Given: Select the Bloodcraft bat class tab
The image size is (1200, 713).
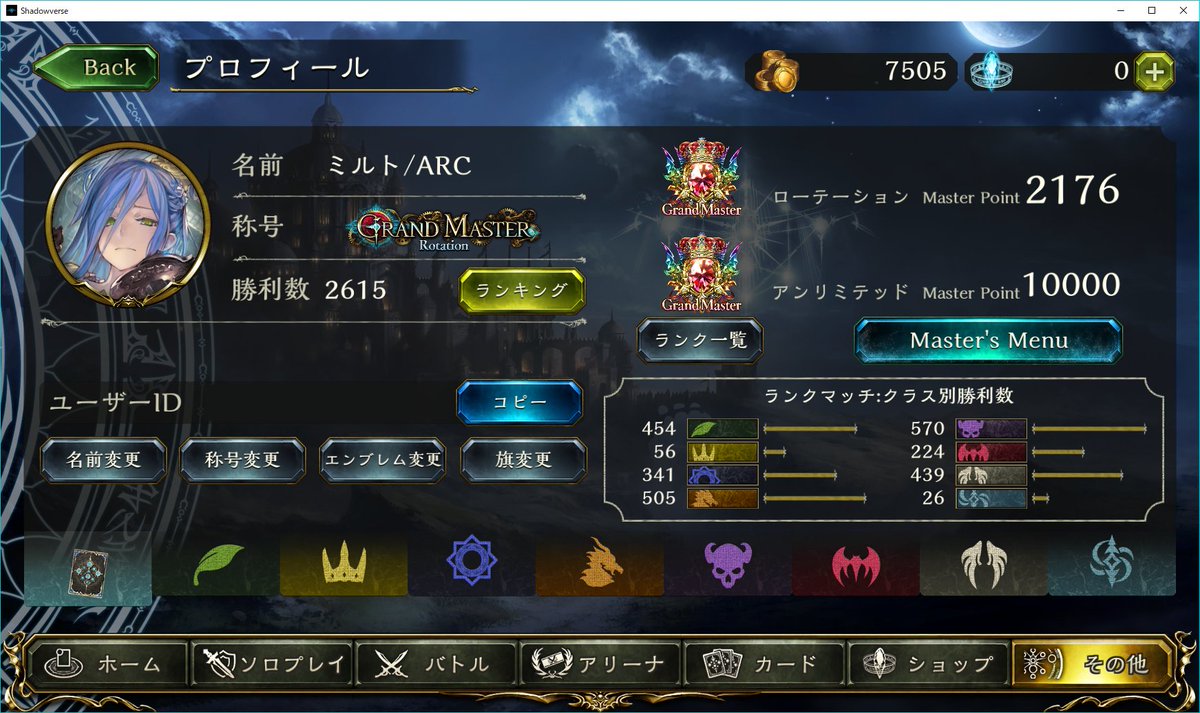Looking at the screenshot, I should (x=856, y=565).
